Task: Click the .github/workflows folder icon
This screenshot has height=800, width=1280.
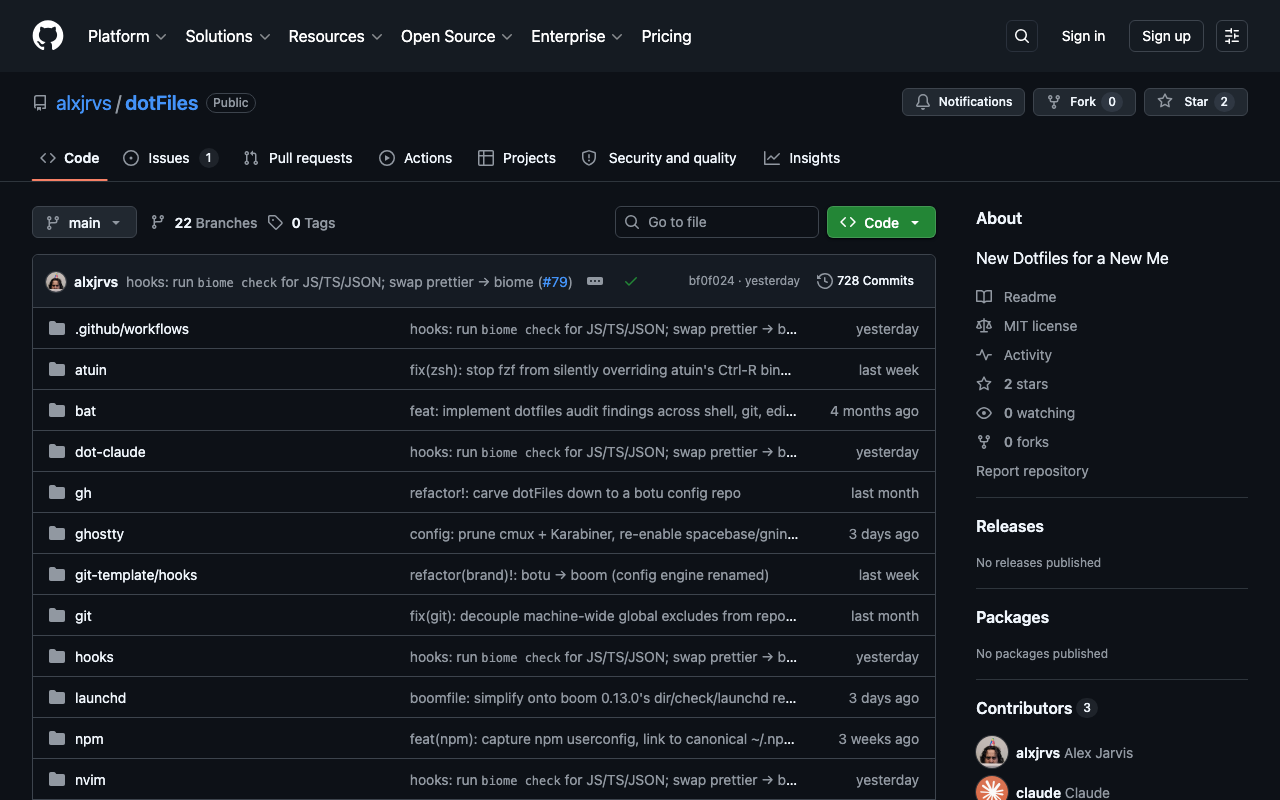Action: 57,328
